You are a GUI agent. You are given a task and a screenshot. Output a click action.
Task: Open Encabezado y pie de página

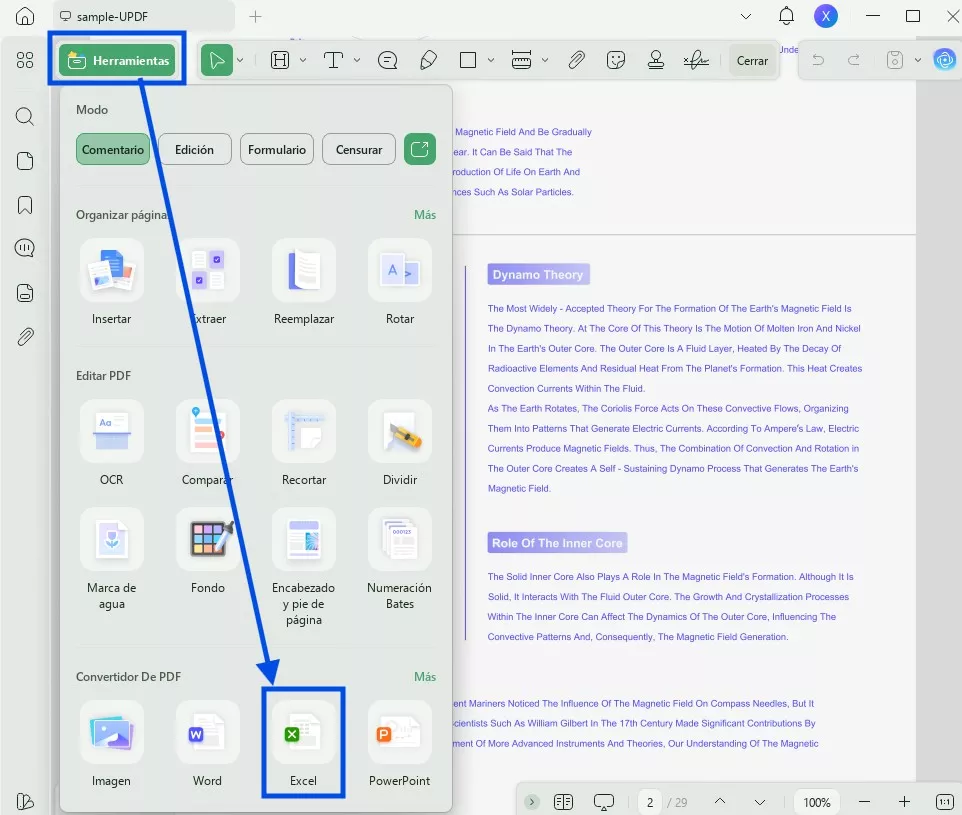coord(304,568)
